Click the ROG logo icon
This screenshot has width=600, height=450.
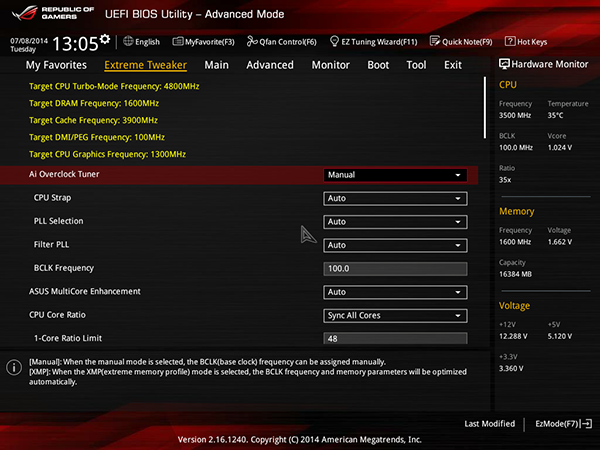24,13
